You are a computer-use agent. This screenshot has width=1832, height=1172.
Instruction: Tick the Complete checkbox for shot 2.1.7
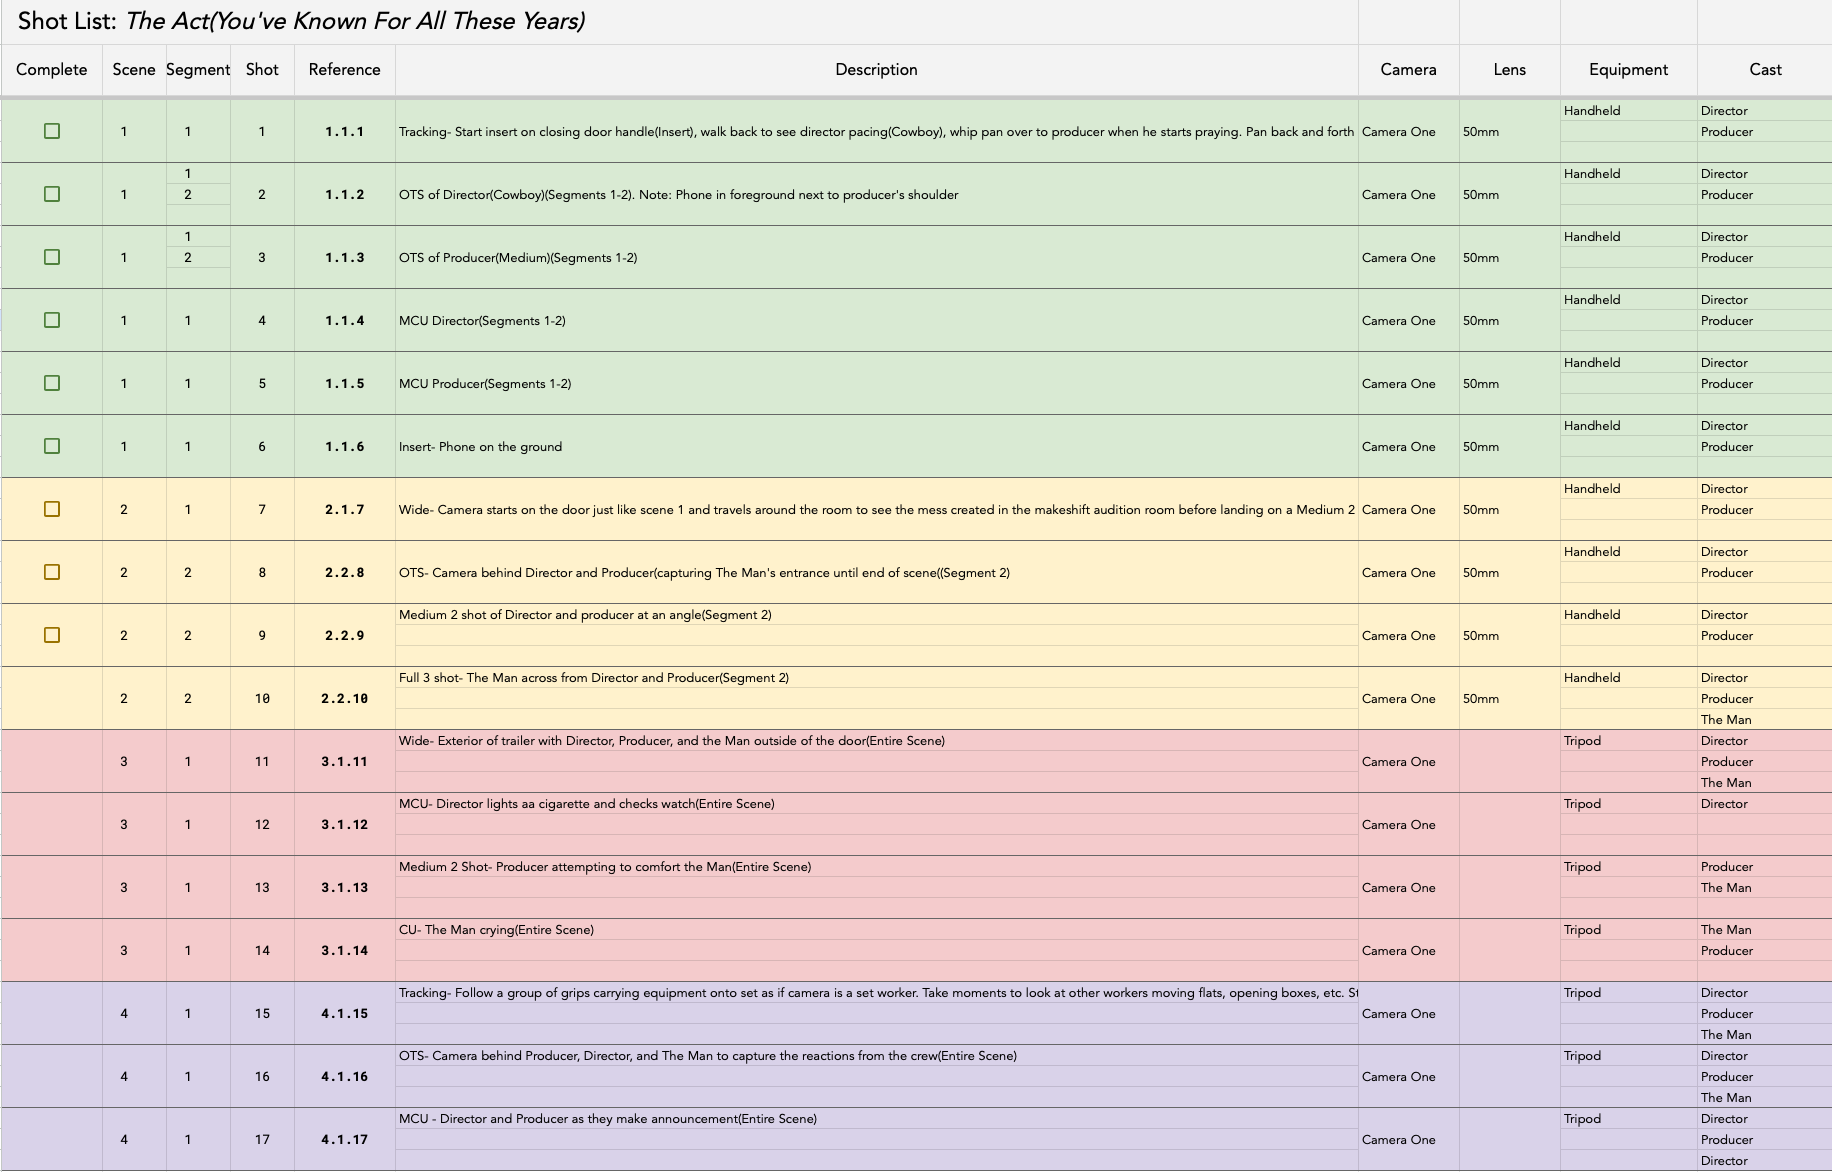click(52, 509)
